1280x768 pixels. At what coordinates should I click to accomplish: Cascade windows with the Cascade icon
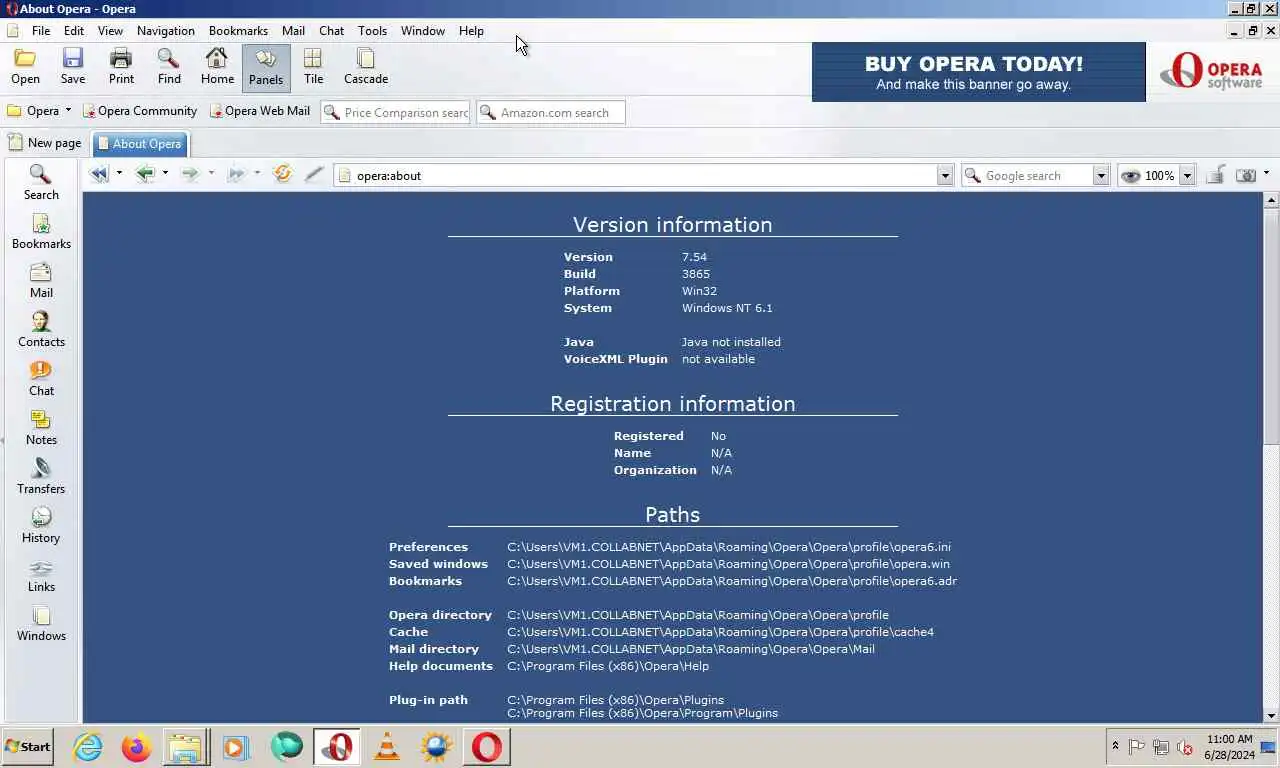click(x=366, y=67)
